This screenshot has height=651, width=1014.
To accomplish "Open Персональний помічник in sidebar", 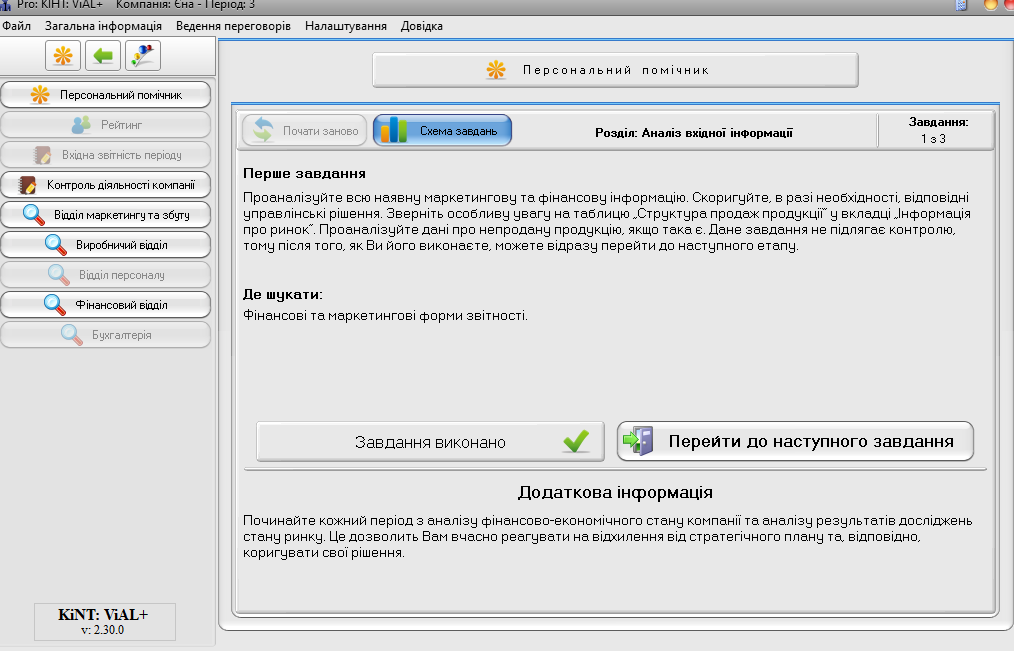I will (106, 95).
